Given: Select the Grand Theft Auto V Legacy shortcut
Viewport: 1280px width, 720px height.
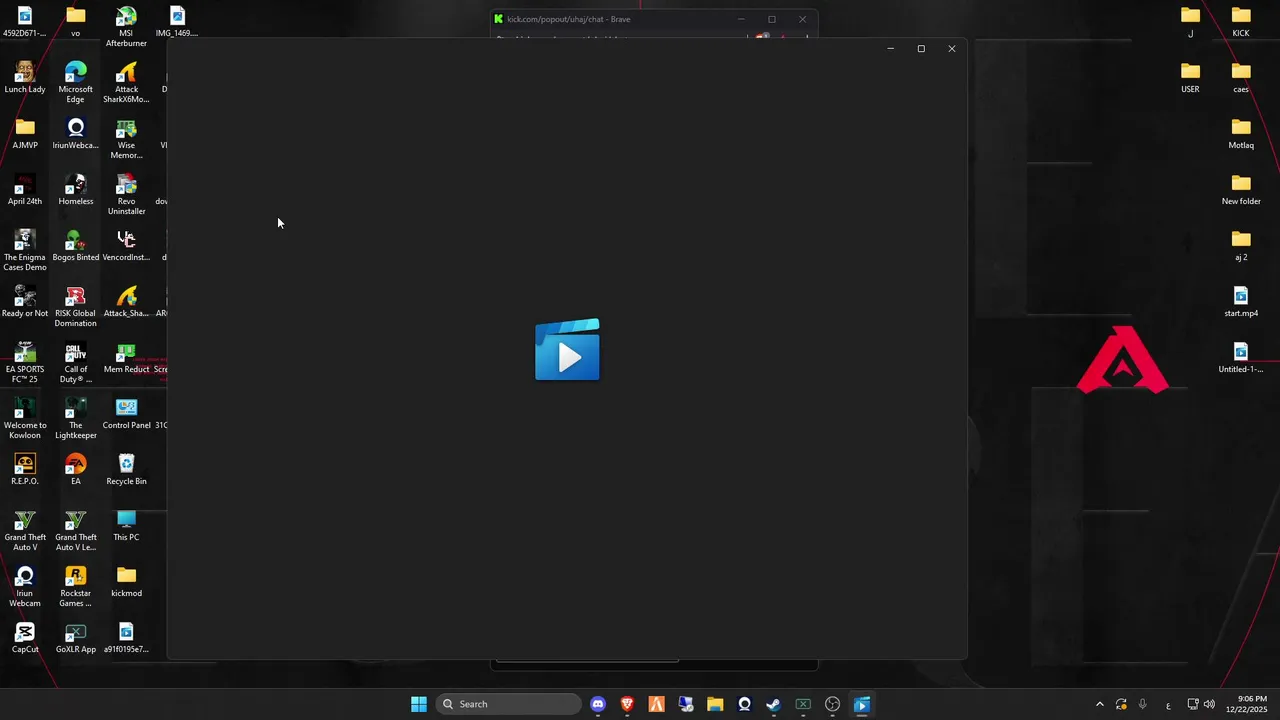Looking at the screenshot, I should pyautogui.click(x=76, y=531).
